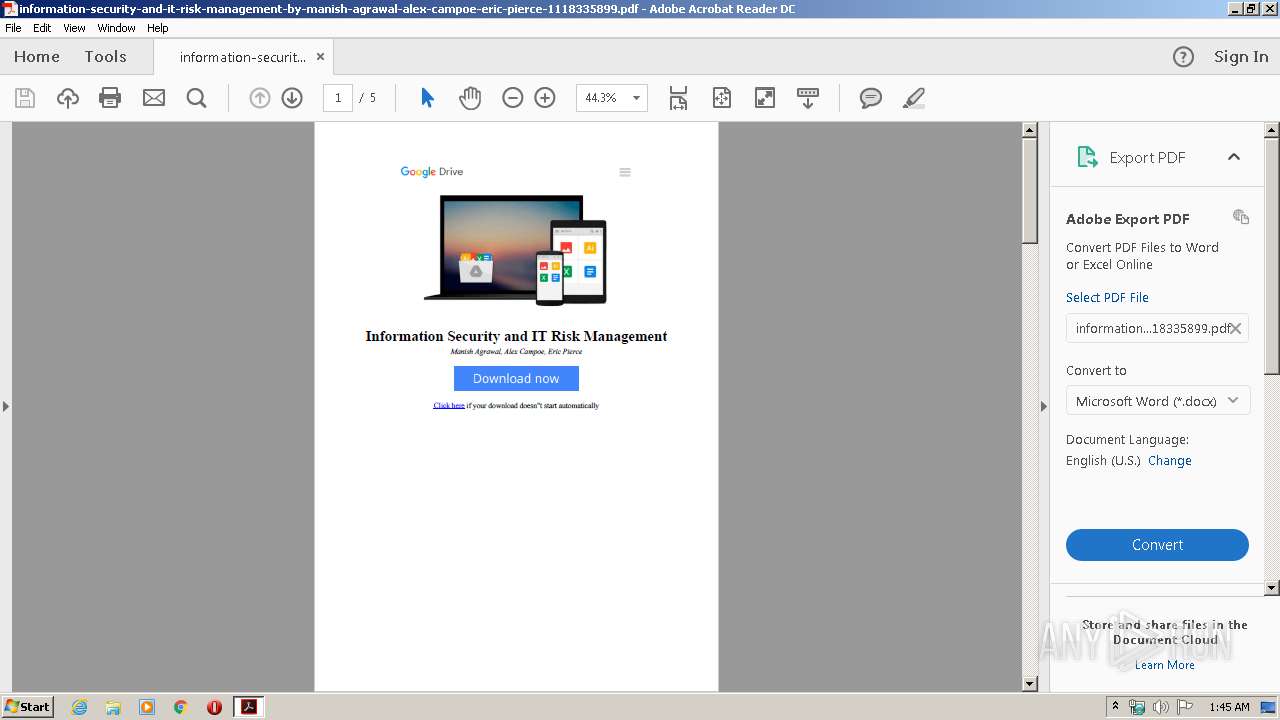Open Chrome from the taskbar
Viewport: 1280px width, 720px height.
coord(181,707)
